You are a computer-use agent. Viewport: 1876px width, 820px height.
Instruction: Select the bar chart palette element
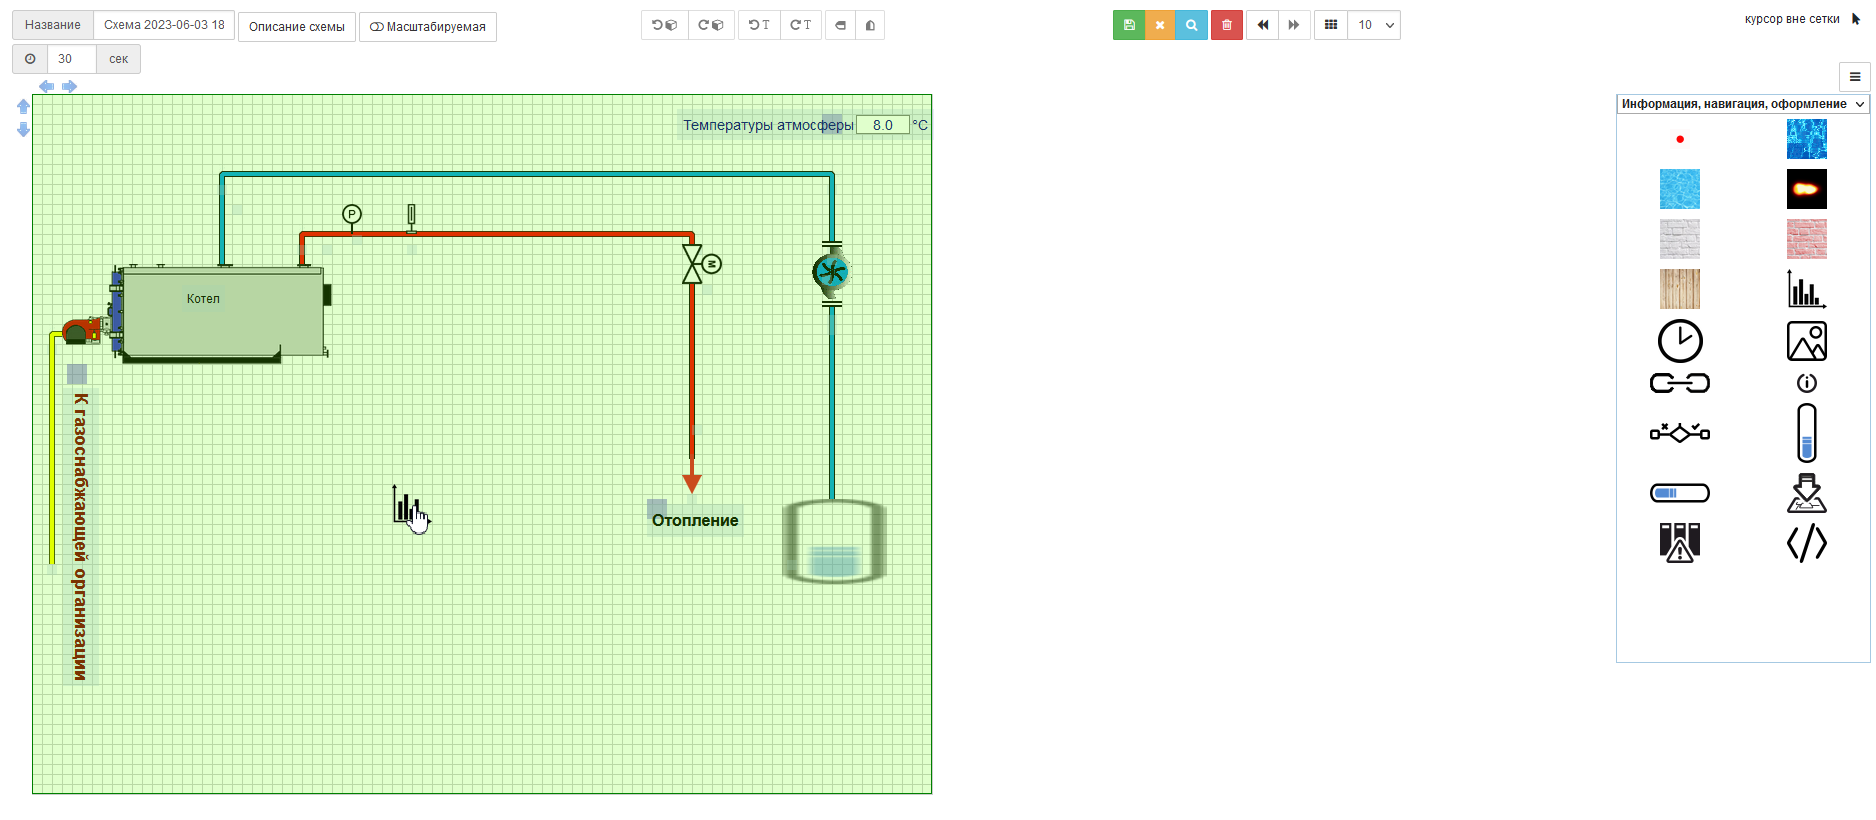point(1806,290)
